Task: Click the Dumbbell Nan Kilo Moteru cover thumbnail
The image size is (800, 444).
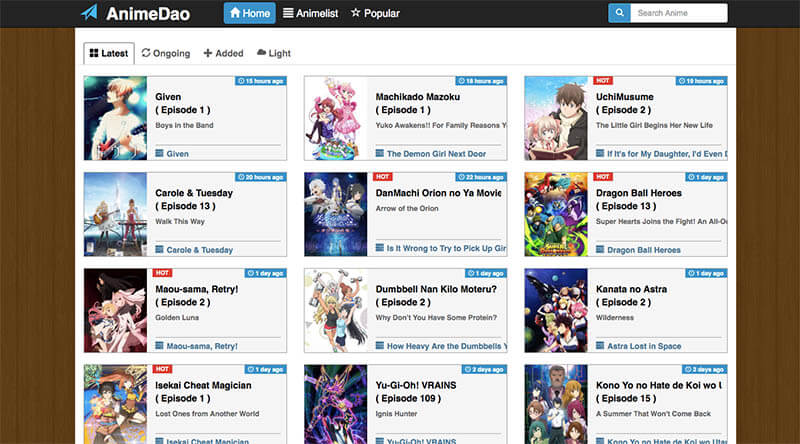Action: 336,310
